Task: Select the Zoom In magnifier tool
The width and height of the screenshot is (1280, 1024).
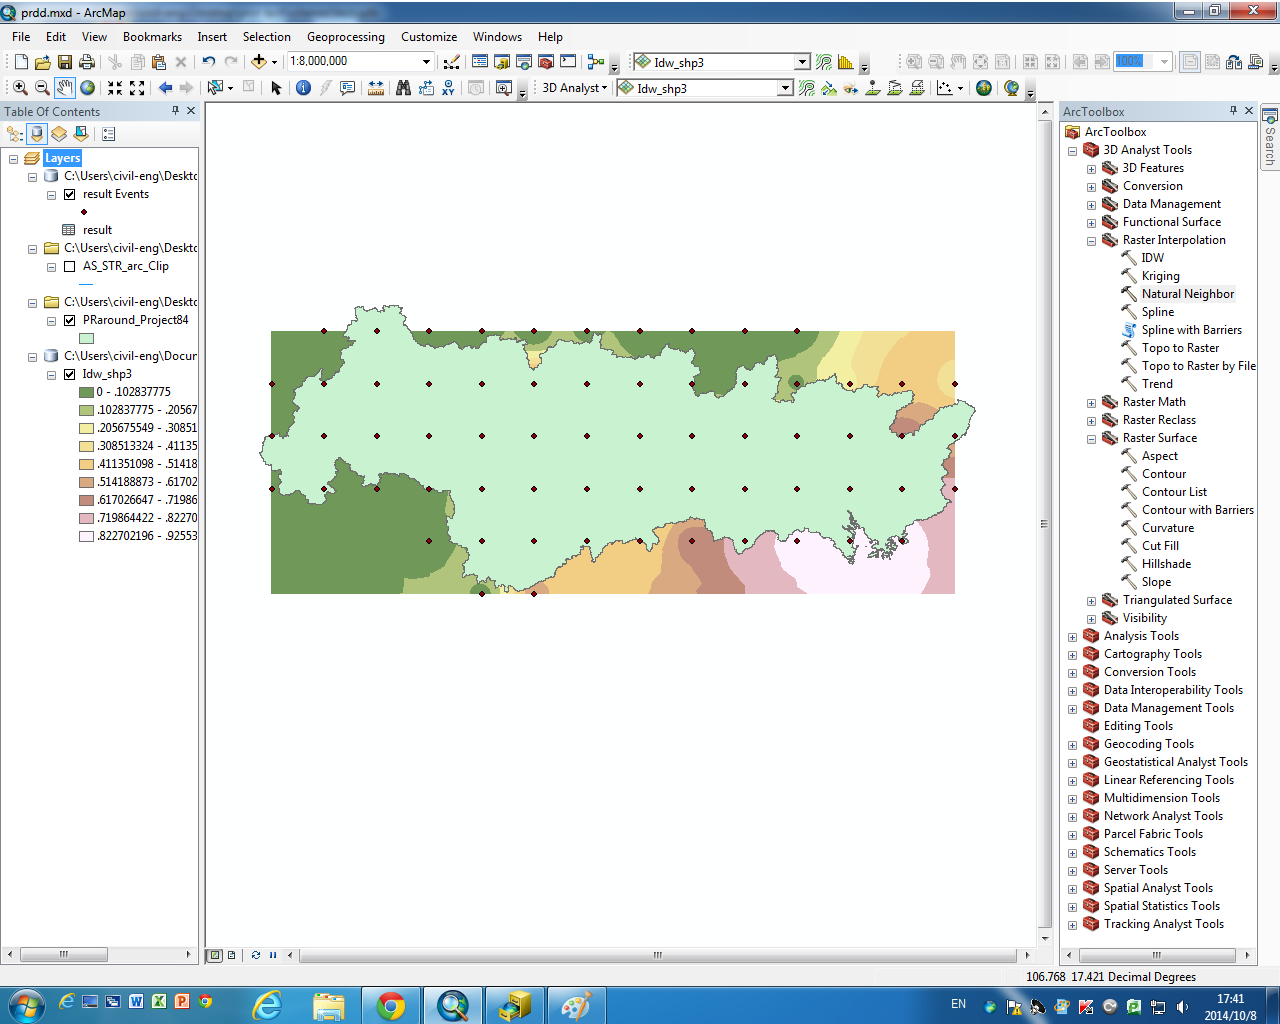Action: point(20,88)
